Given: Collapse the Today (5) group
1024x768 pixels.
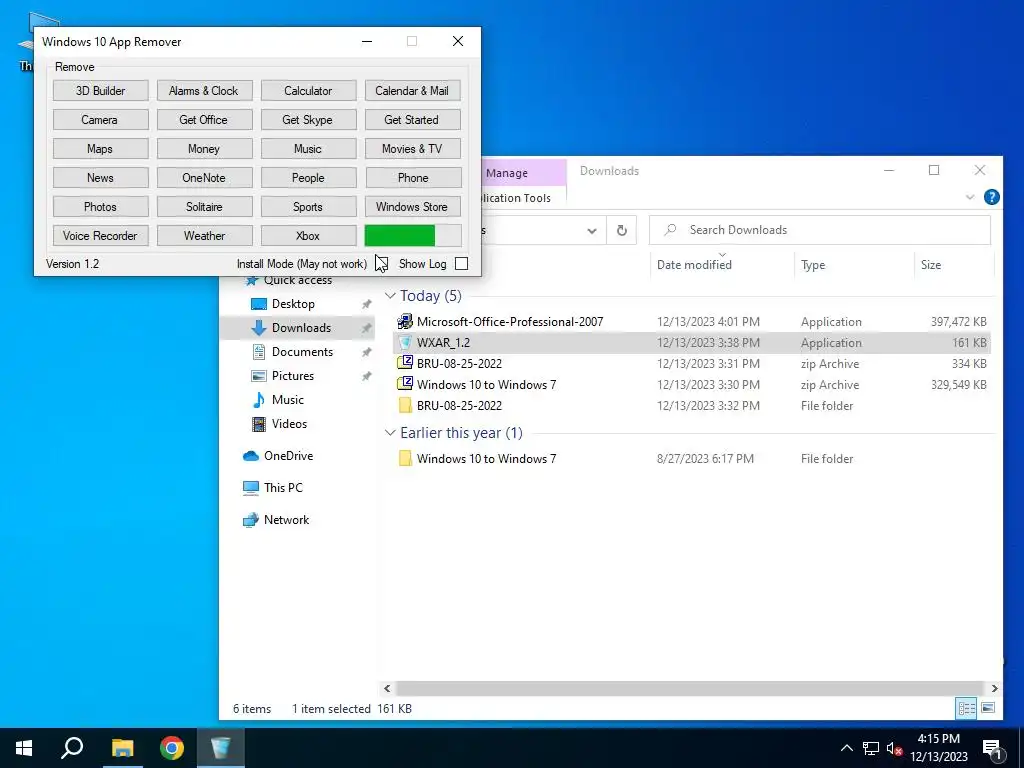Looking at the screenshot, I should tap(391, 296).
